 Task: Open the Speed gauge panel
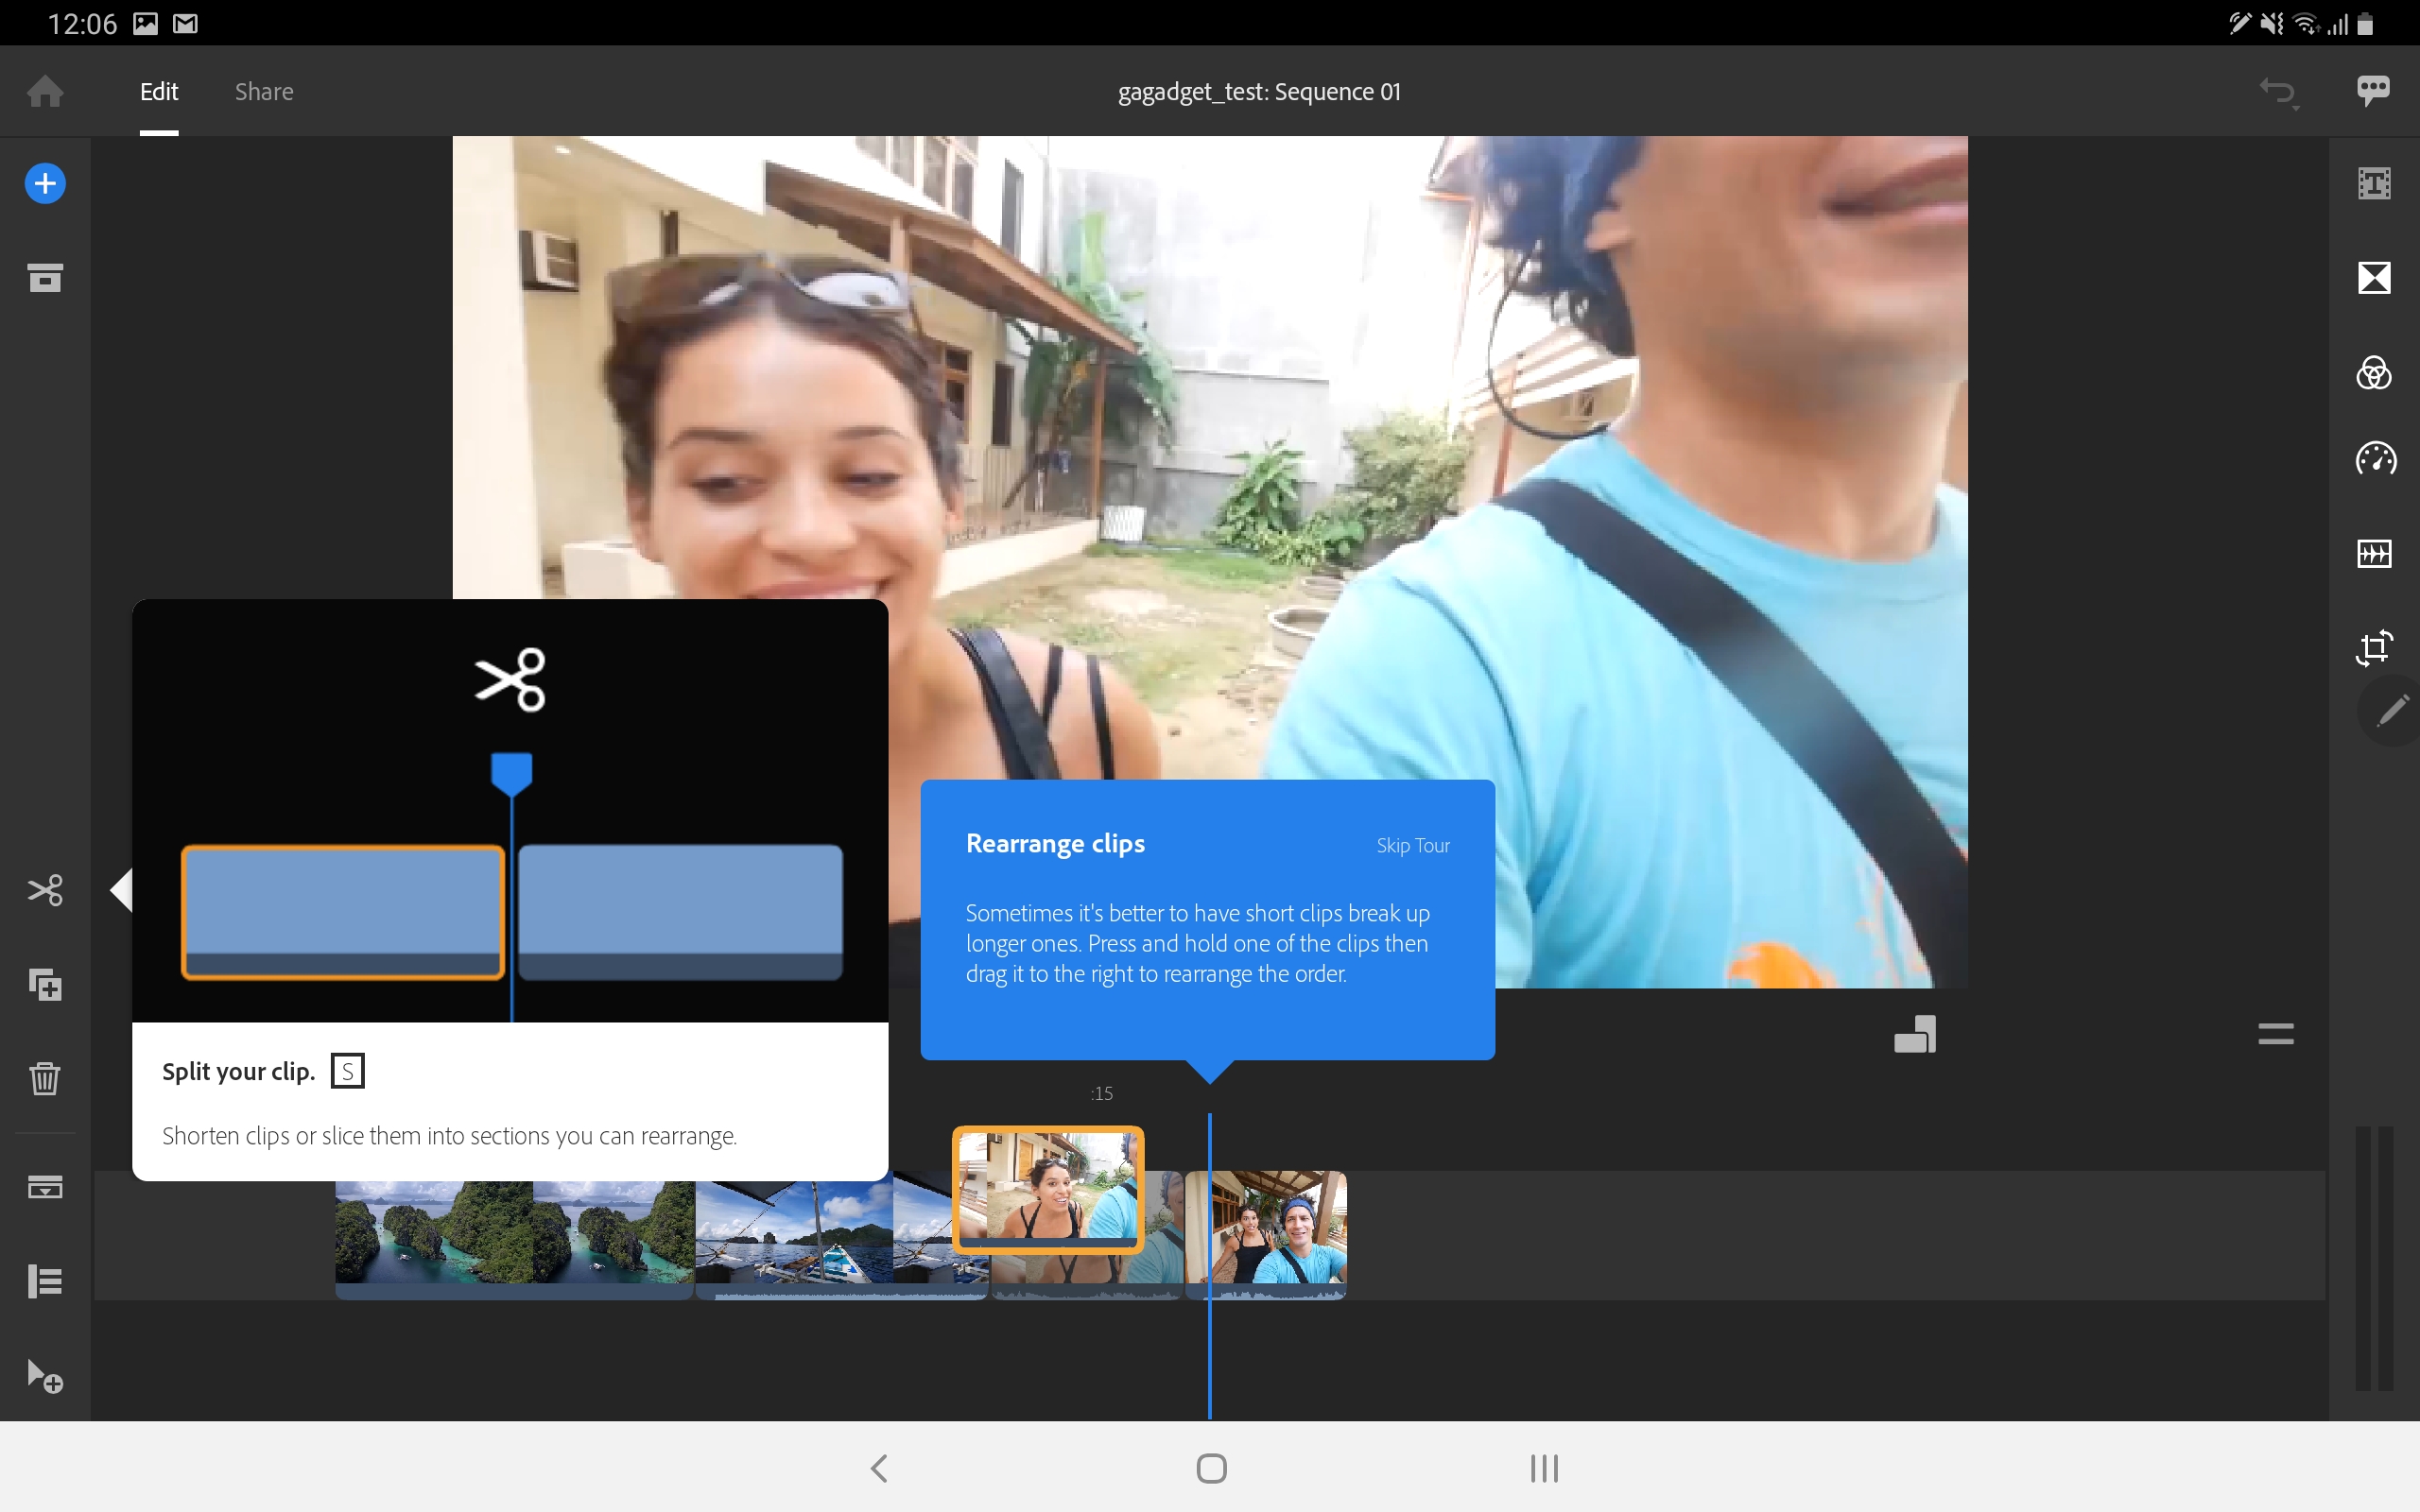tap(2375, 459)
